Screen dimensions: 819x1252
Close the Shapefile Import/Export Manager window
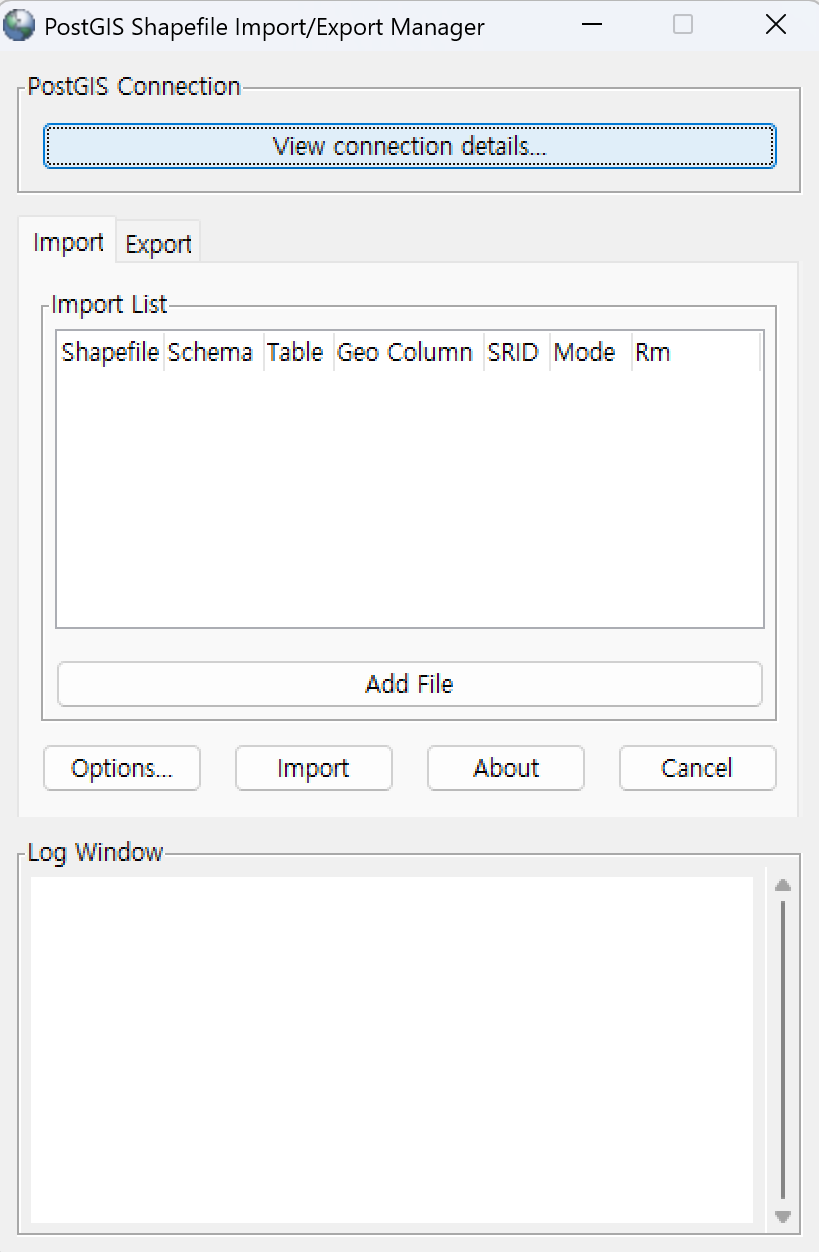pyautogui.click(x=775, y=25)
